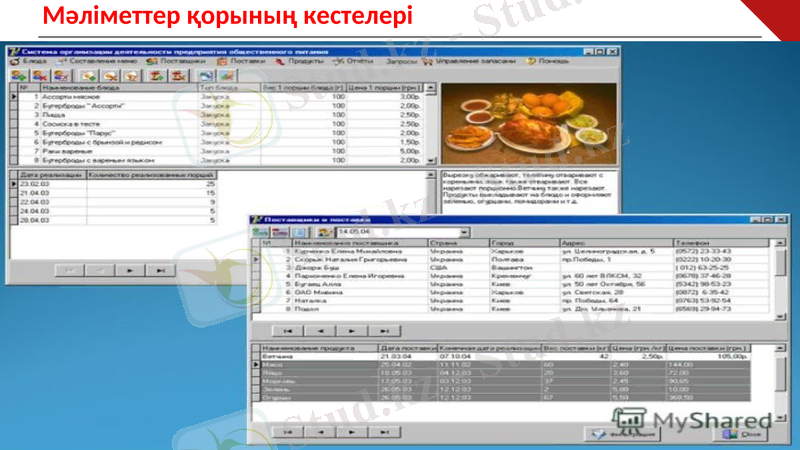Click the third document icon in the suppliers window toolbar
This screenshot has height=450, width=800.
[299, 232]
